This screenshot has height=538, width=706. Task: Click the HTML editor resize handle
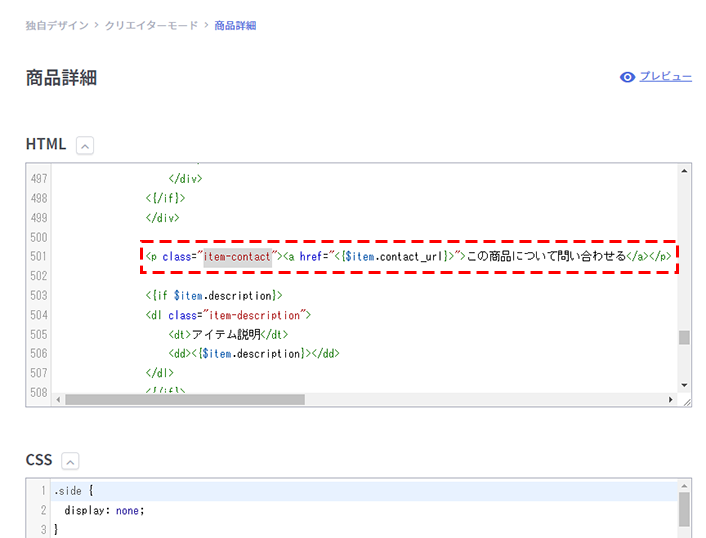[x=687, y=402]
